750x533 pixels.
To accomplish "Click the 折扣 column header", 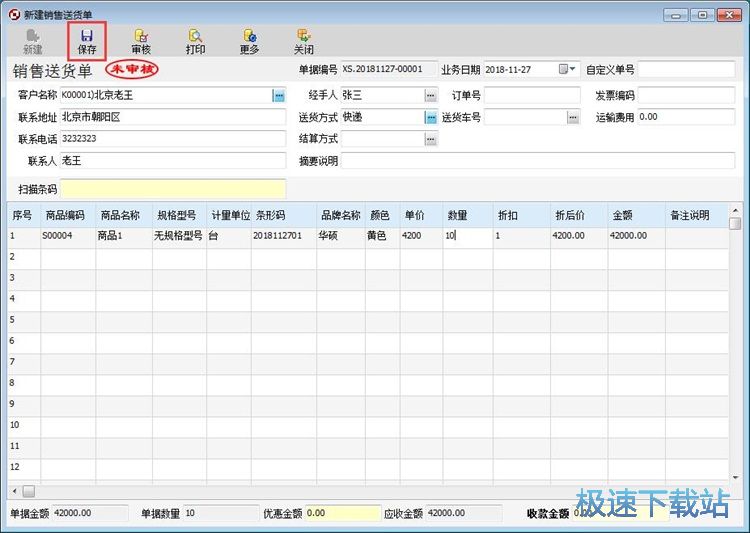I will pyautogui.click(x=522, y=215).
